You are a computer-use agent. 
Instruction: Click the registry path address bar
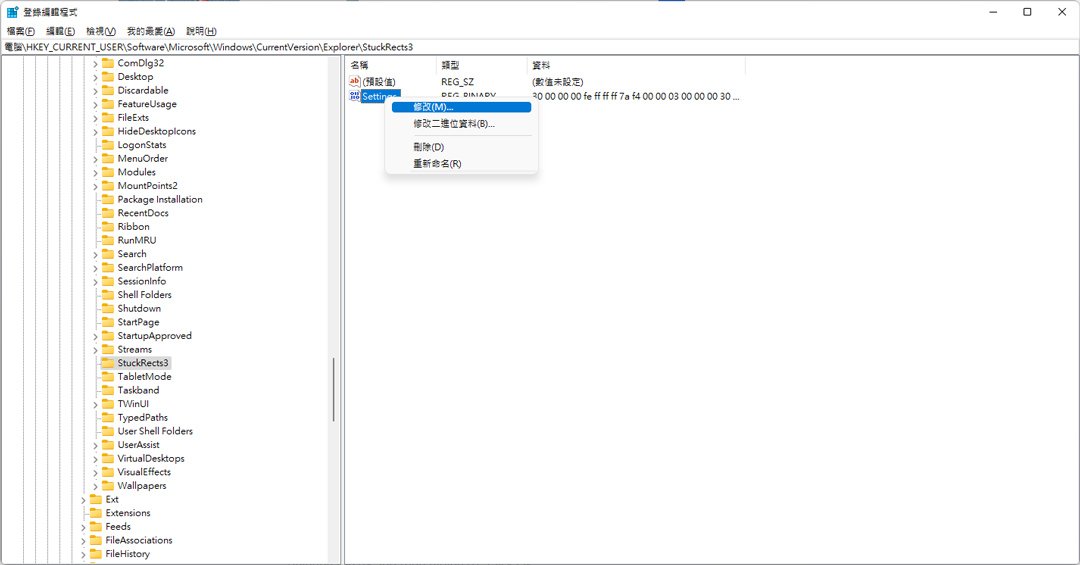pos(540,47)
